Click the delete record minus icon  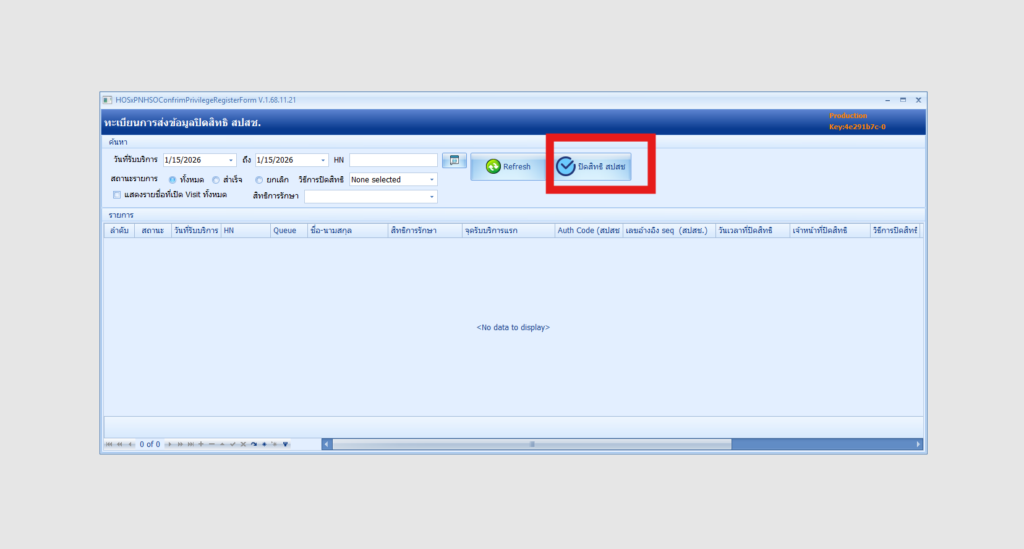click(211, 444)
